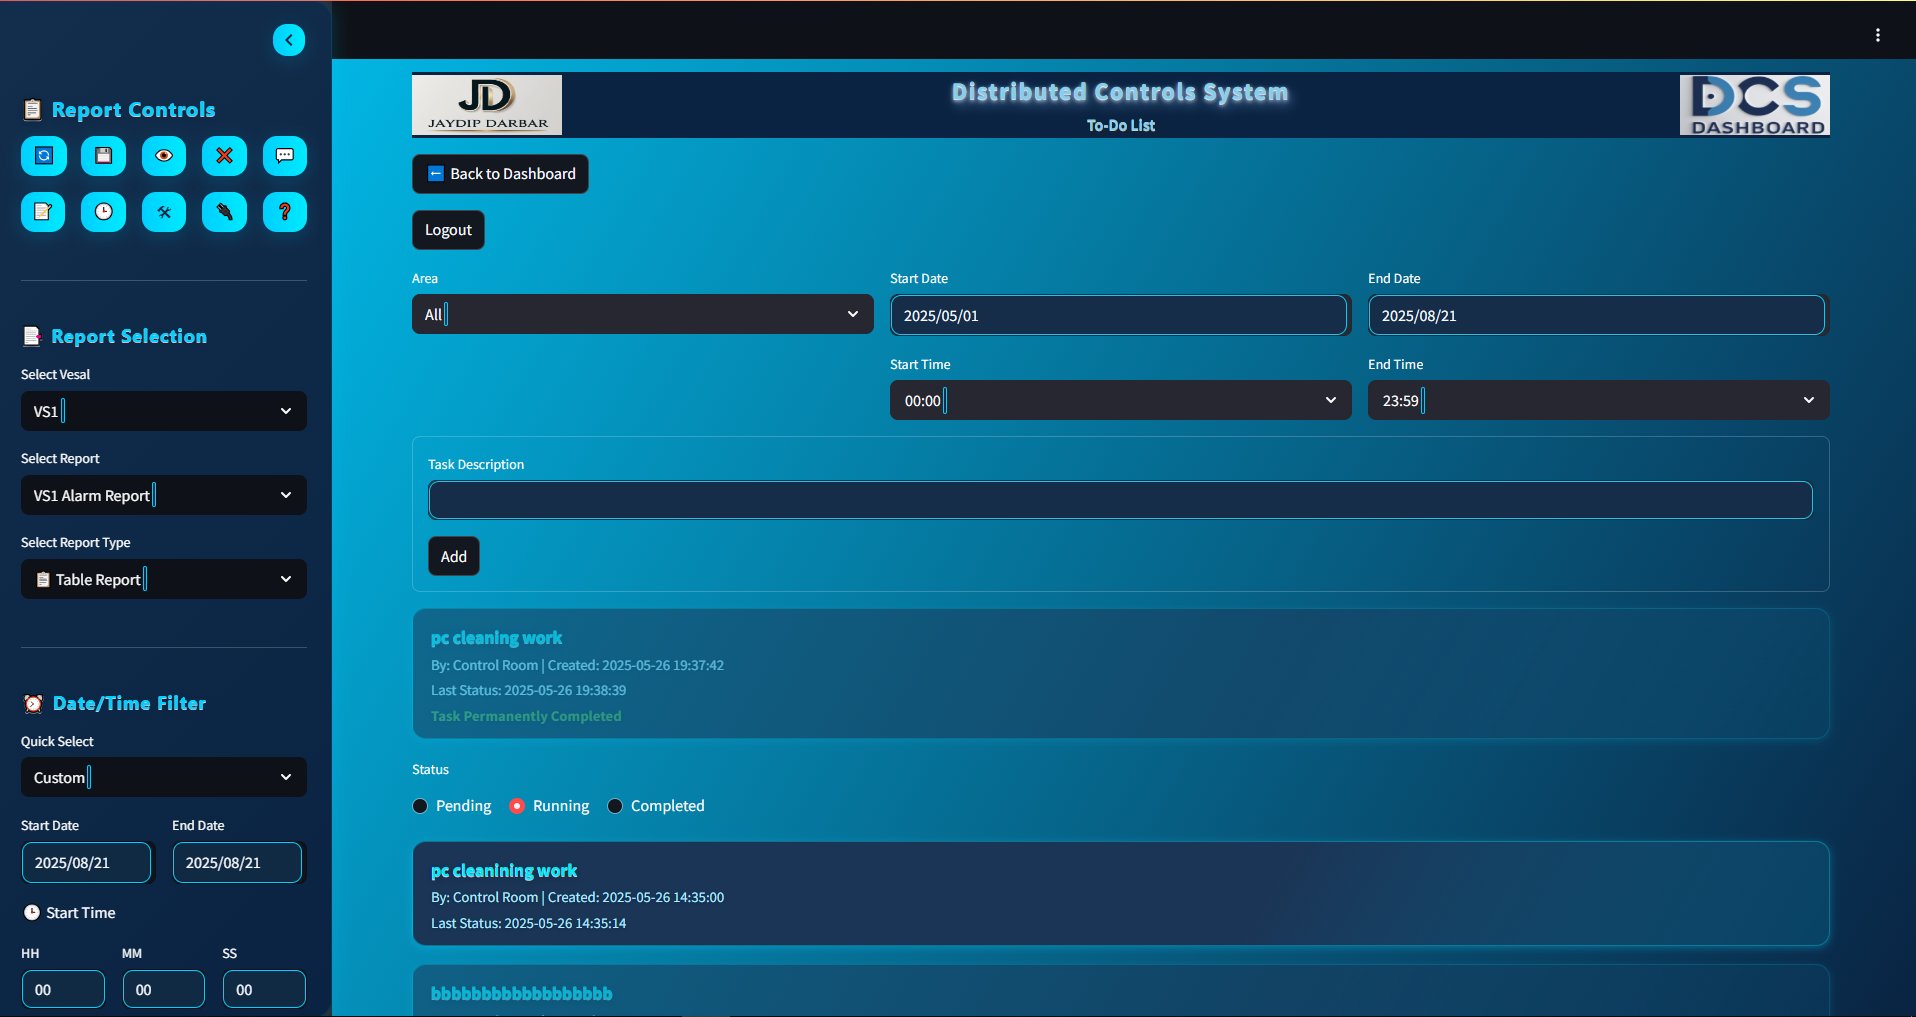Click the Logout button
Screen dimensions: 1916x1017
pos(448,230)
